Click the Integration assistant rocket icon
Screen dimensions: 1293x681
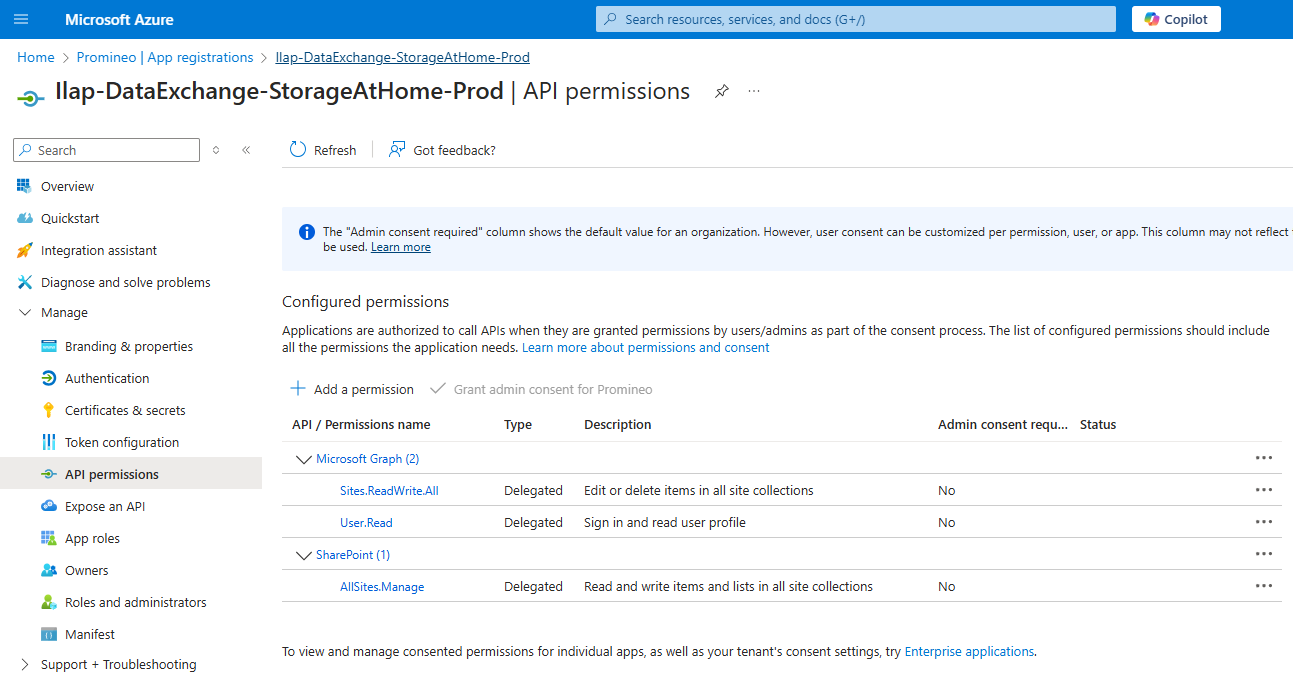click(25, 250)
